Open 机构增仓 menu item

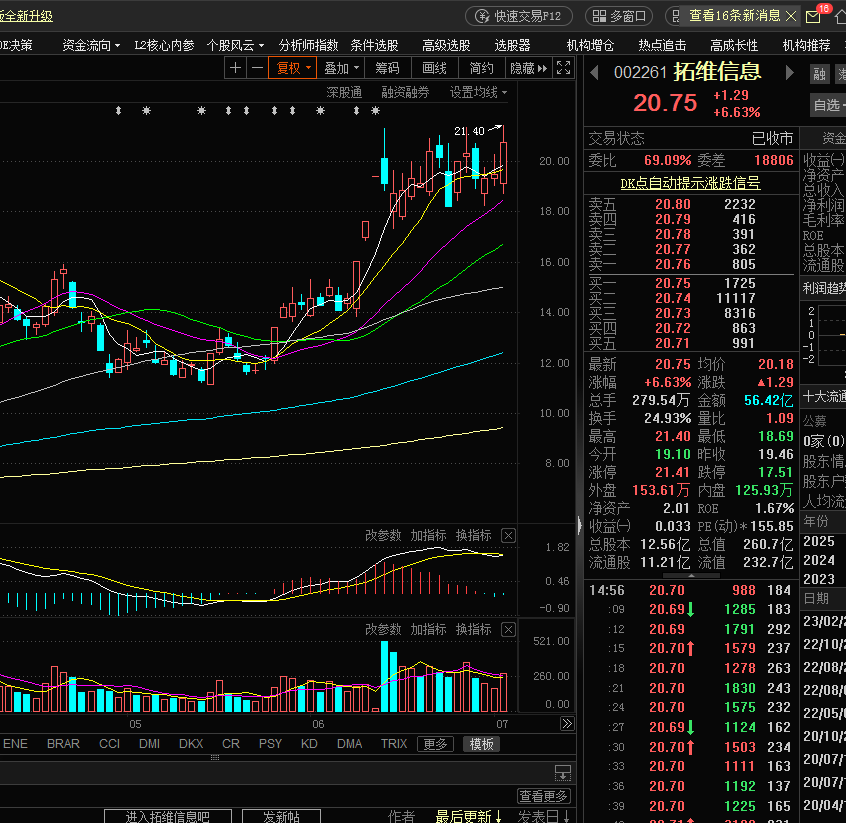[590, 45]
